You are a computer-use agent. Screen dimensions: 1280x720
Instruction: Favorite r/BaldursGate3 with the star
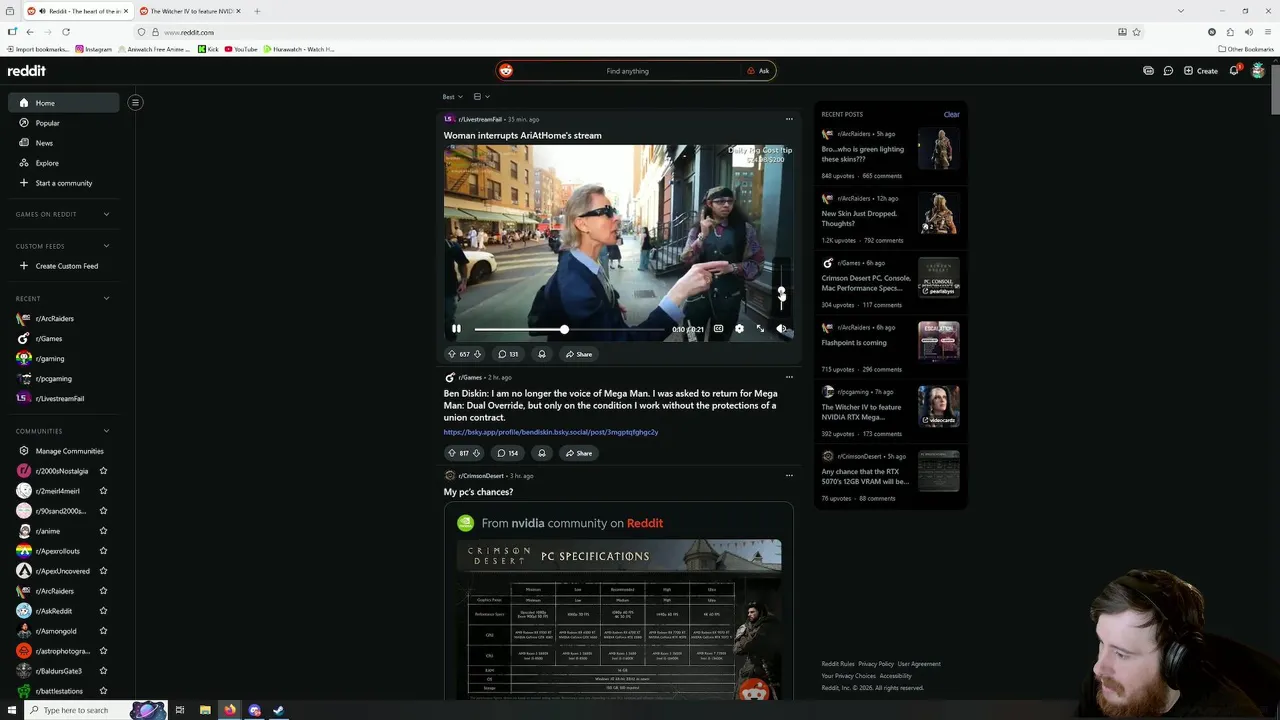pos(103,671)
